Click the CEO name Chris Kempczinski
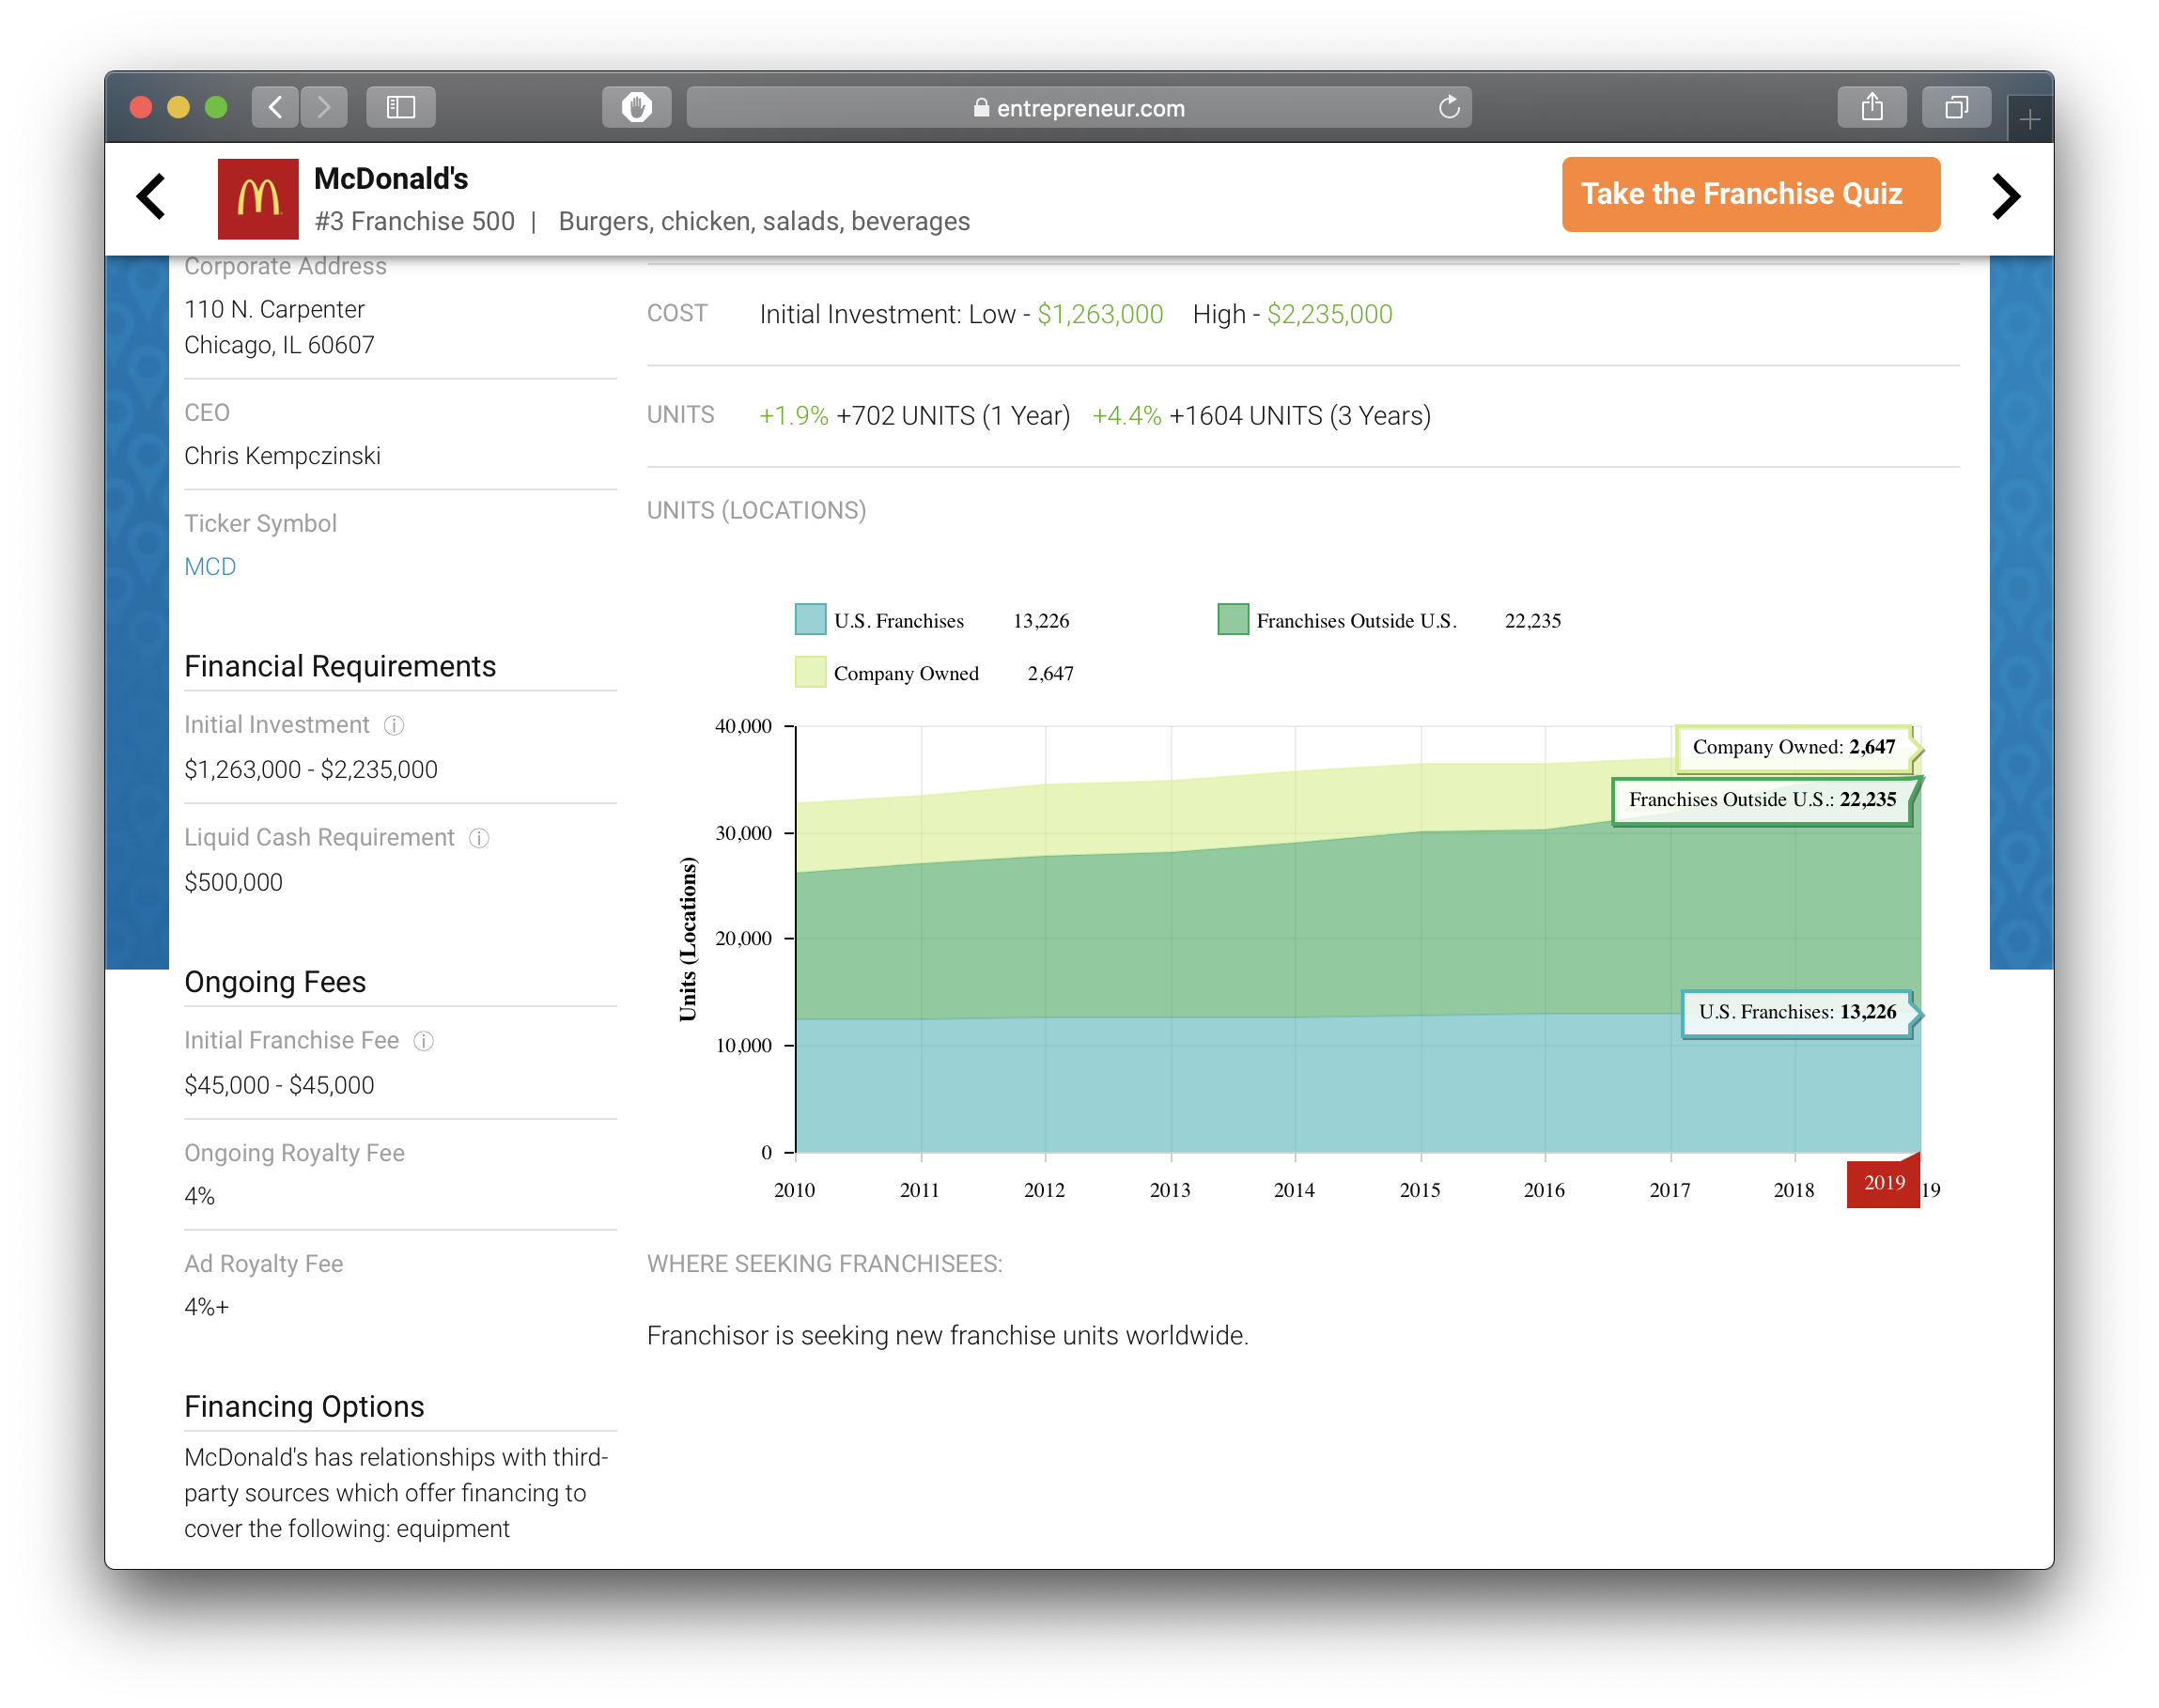2159x1708 pixels. (x=282, y=456)
